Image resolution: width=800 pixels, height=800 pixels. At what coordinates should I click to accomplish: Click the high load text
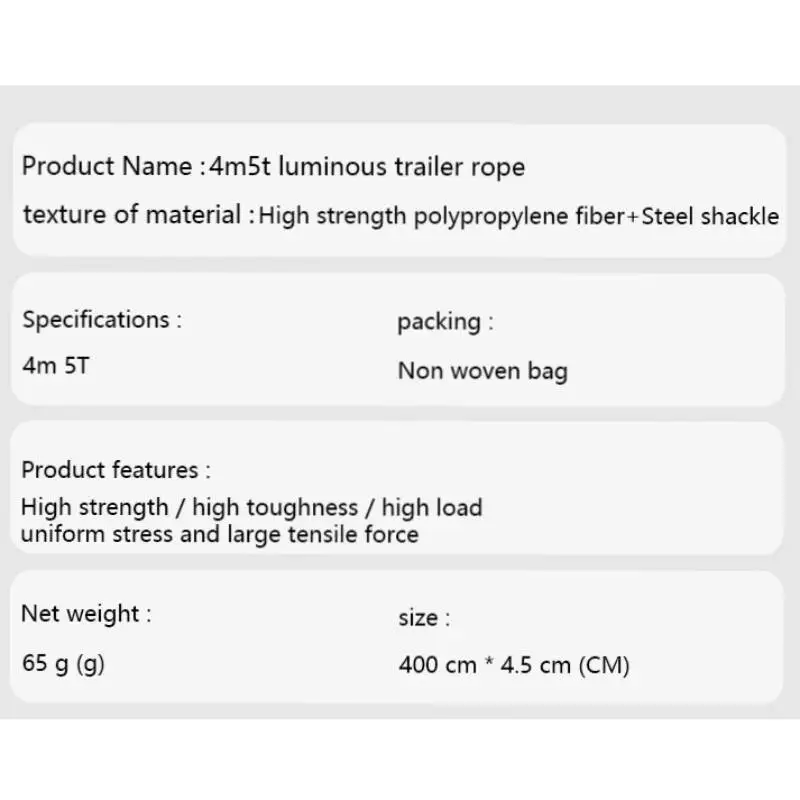point(432,508)
